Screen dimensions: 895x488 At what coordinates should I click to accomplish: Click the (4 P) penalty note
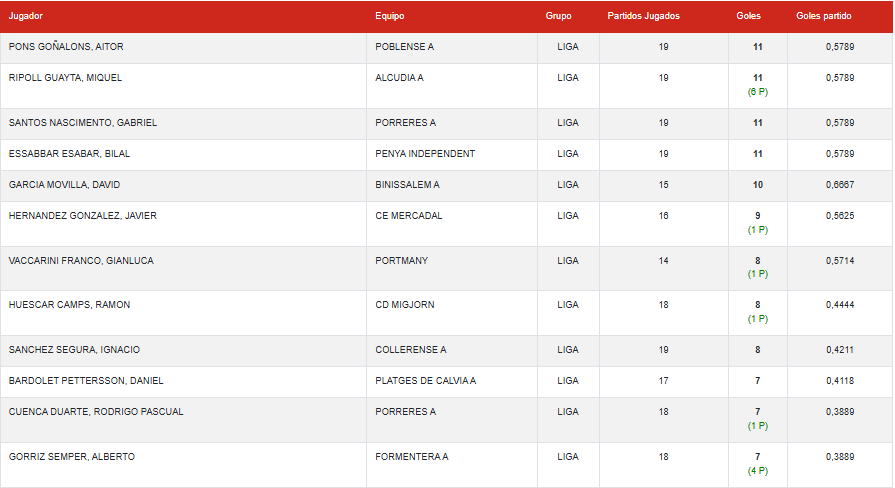point(758,471)
